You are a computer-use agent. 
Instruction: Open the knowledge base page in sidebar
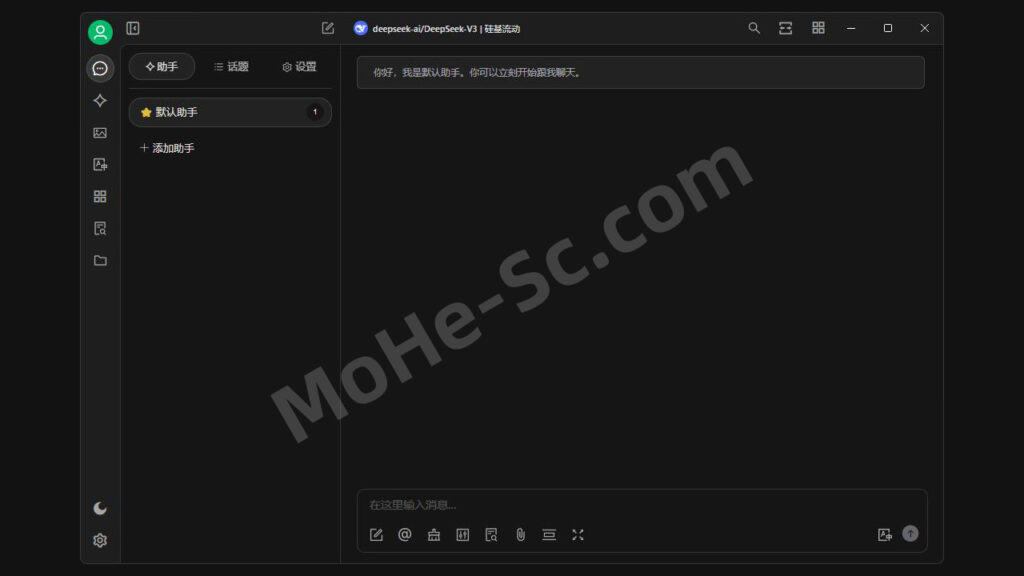point(100,229)
